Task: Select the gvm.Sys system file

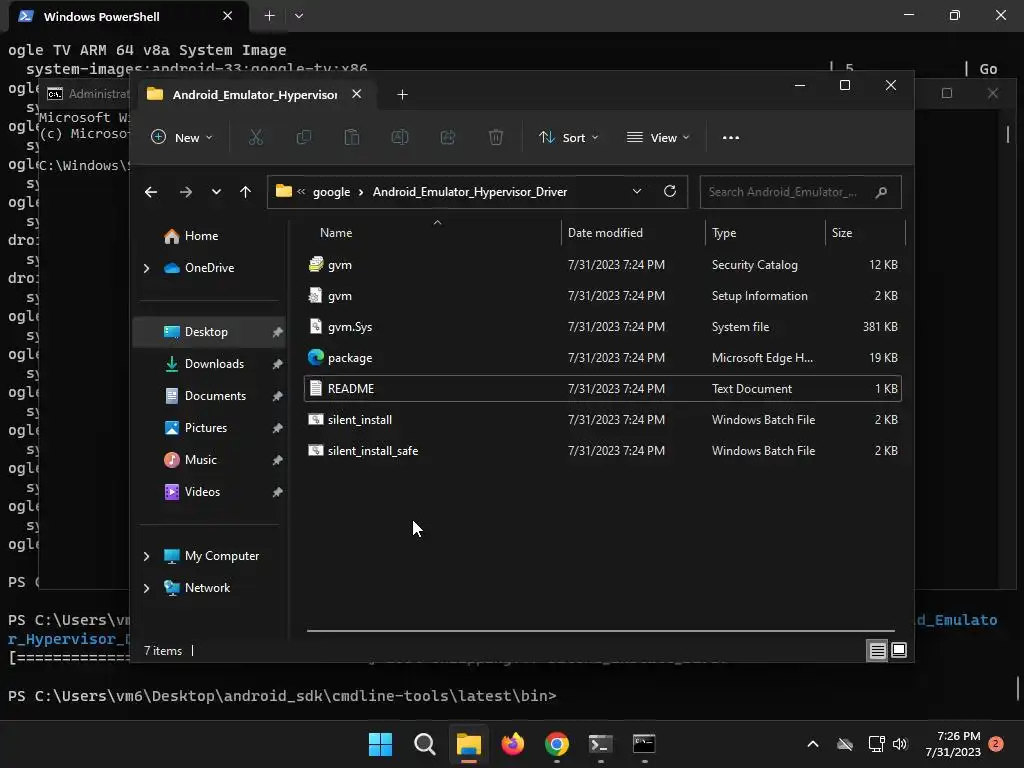Action: tap(601, 327)
